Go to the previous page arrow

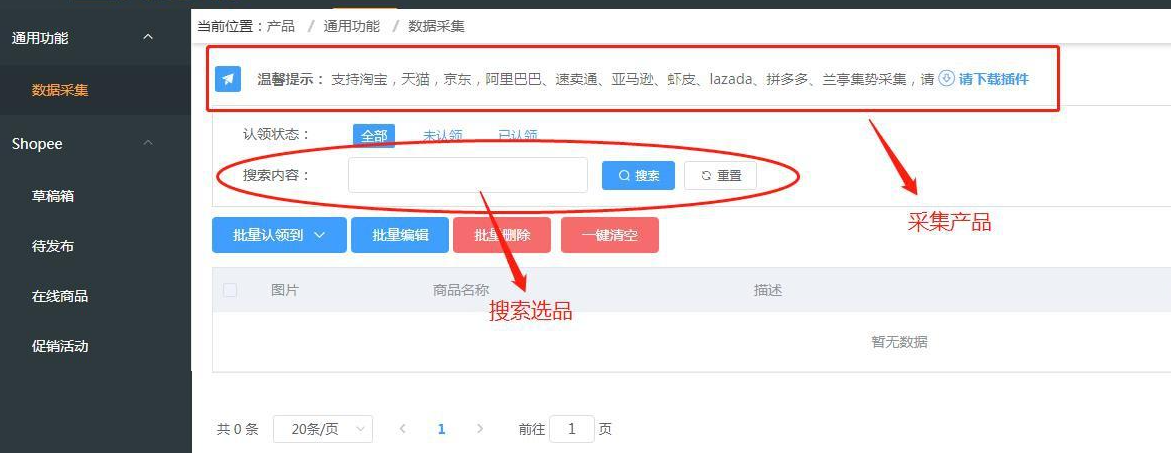click(403, 429)
